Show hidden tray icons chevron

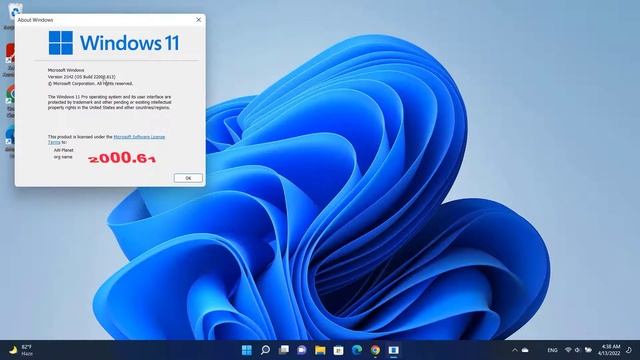[x=515, y=350]
